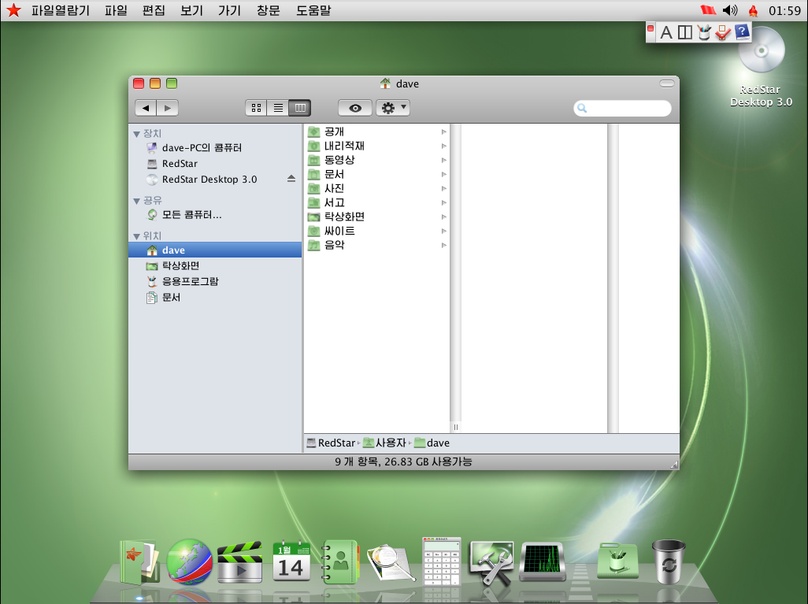Select 탁상화면 in sidebar
This screenshot has height=604, width=808.
coord(215,266)
